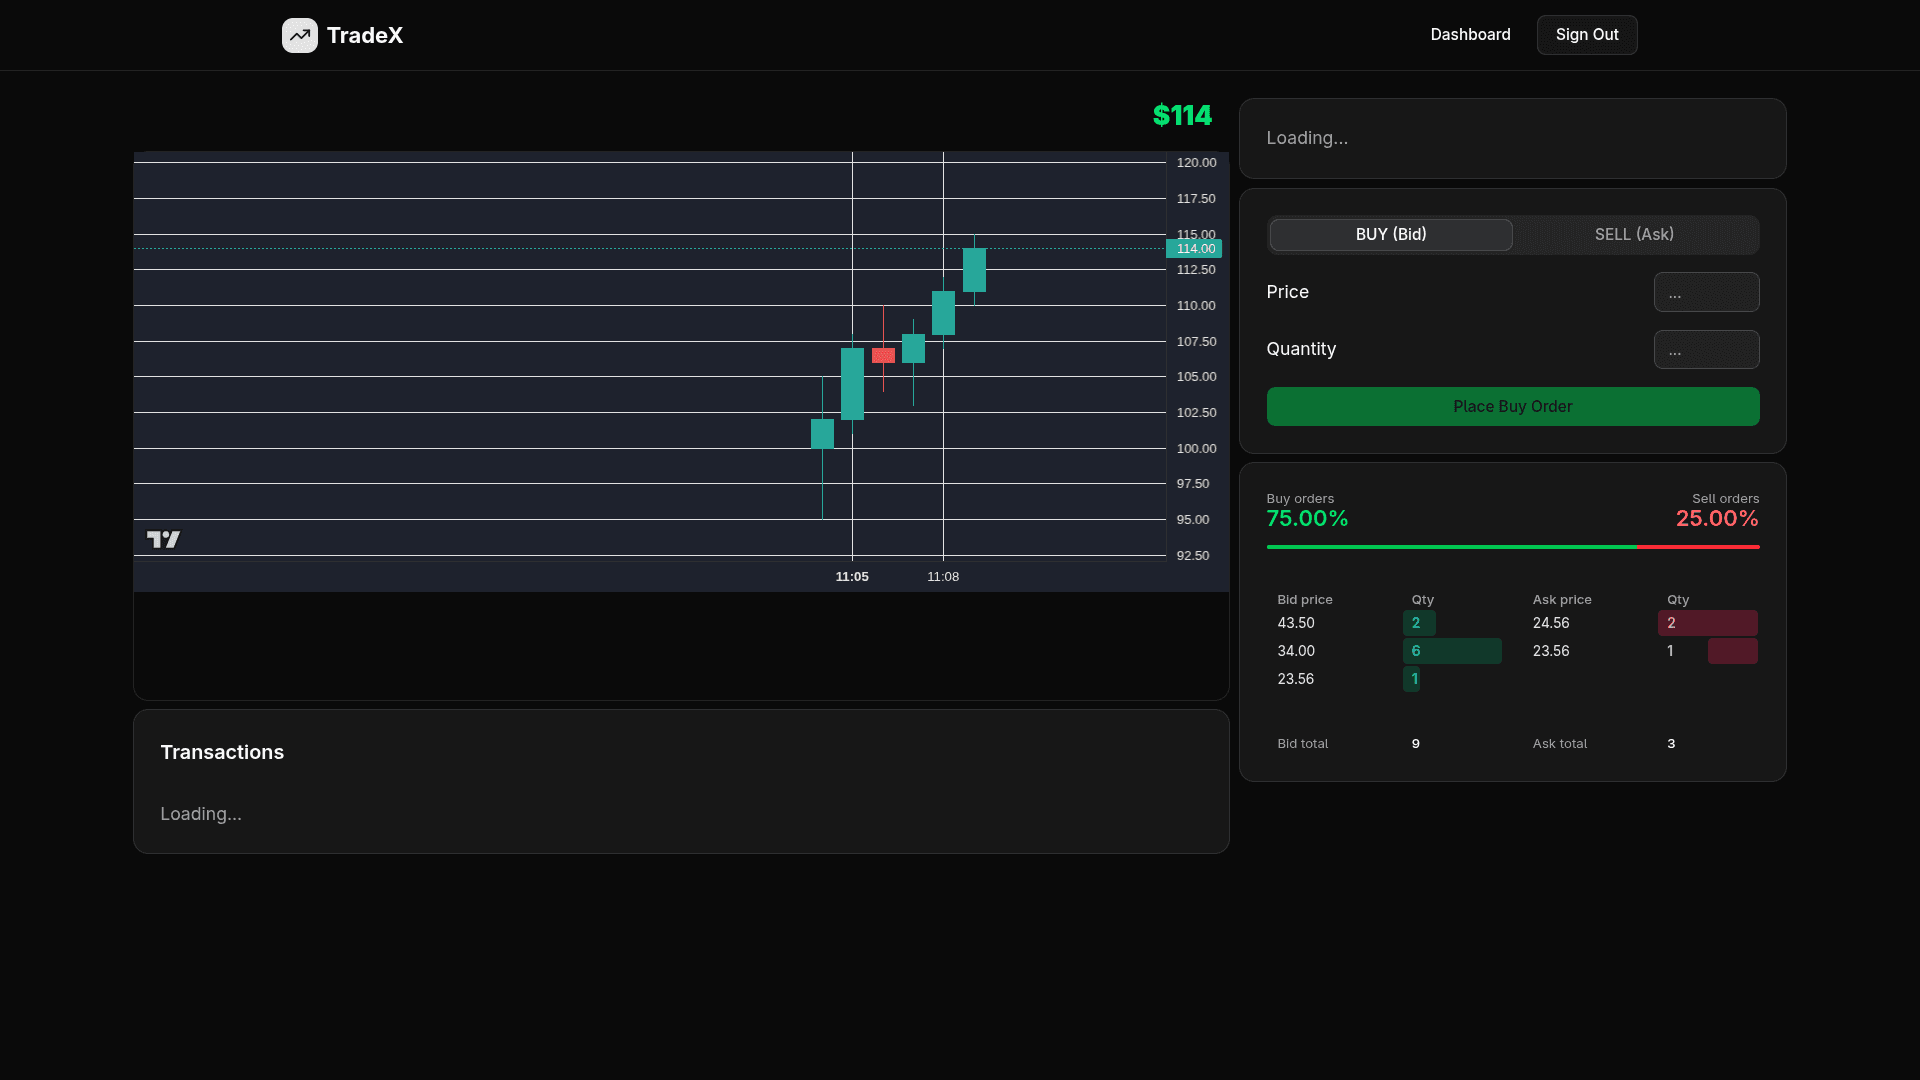Screen dimensions: 1920x1080
Task: Click the bid quantity 6 bar
Action: point(1452,651)
